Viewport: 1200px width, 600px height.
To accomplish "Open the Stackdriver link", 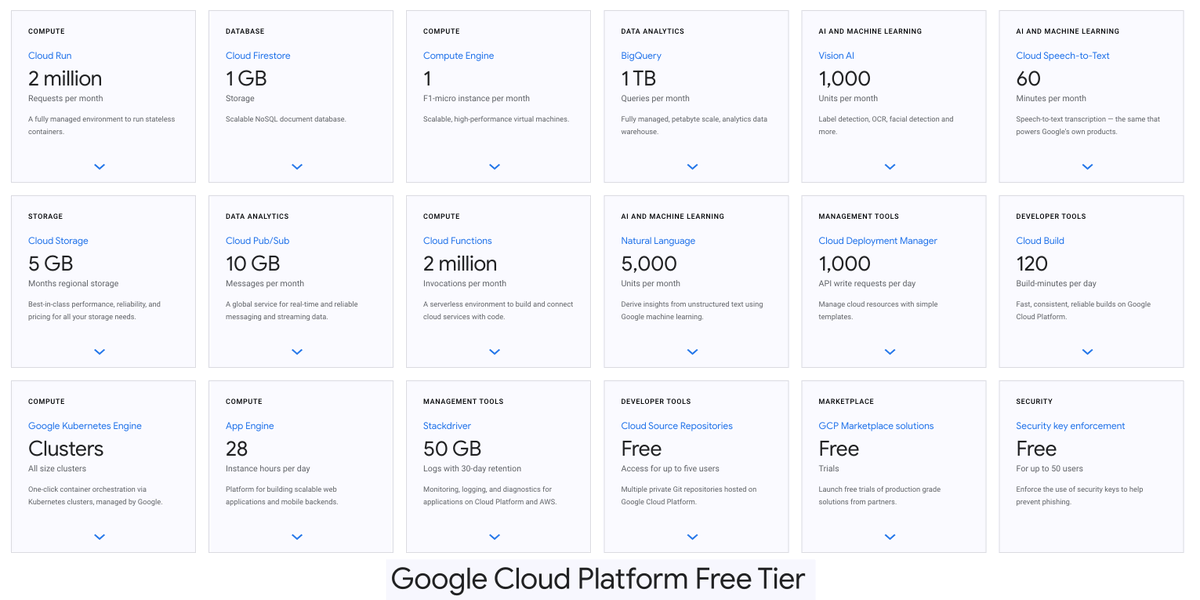I will (x=447, y=426).
